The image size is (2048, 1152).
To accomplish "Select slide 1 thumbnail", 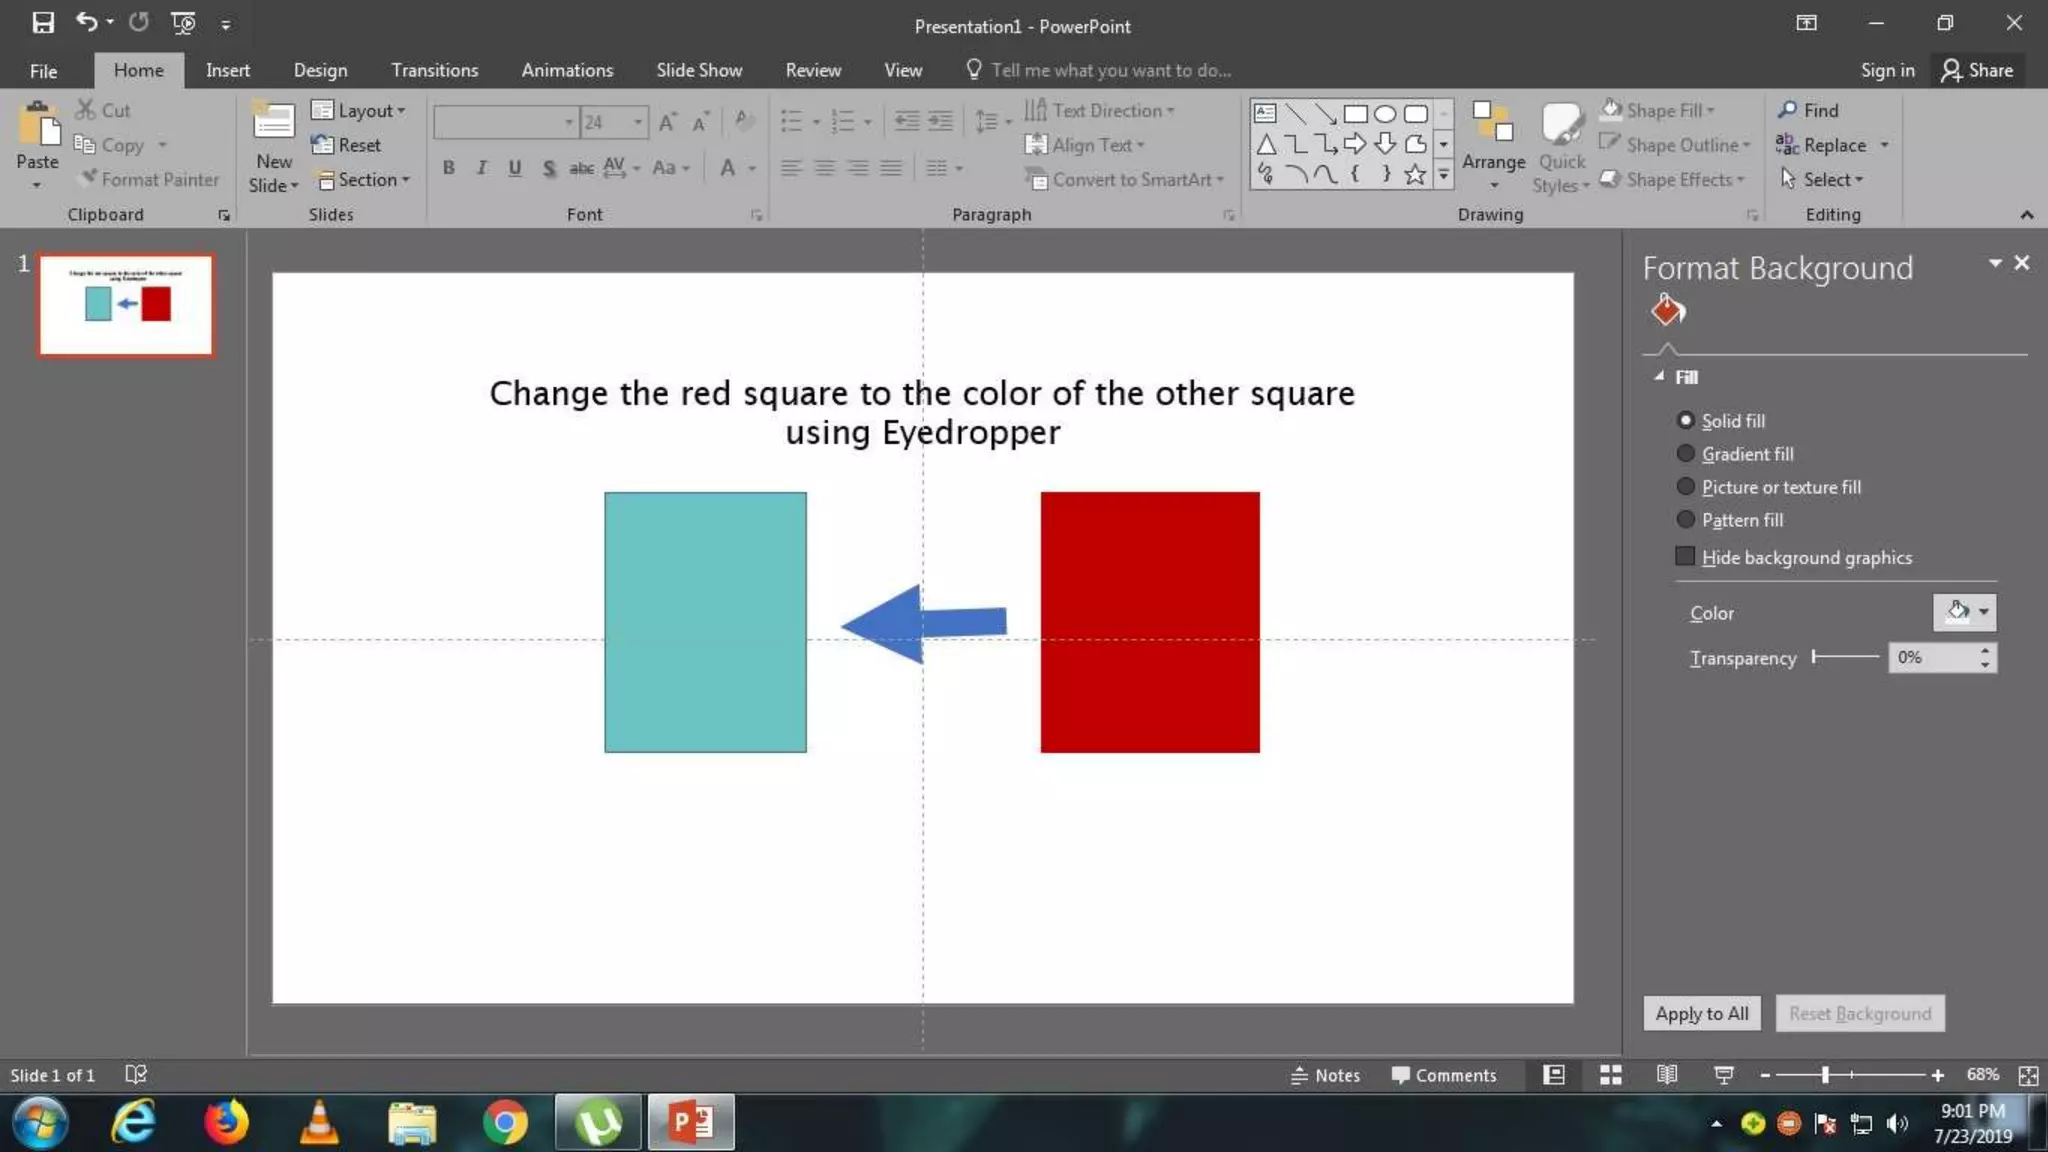I will 126,304.
